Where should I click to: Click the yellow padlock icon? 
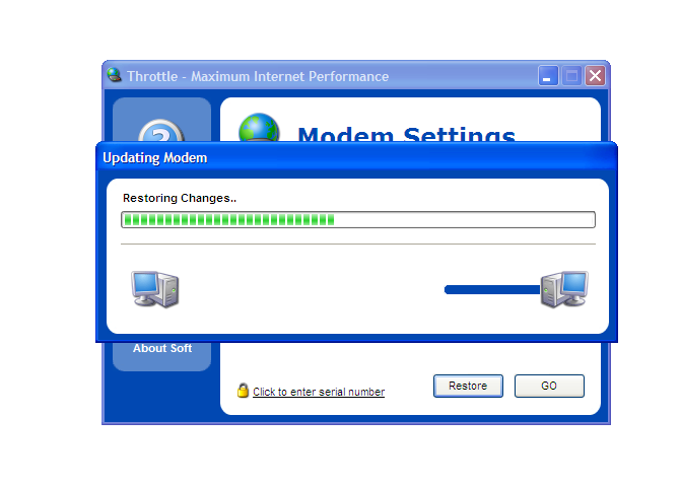pyautogui.click(x=243, y=390)
